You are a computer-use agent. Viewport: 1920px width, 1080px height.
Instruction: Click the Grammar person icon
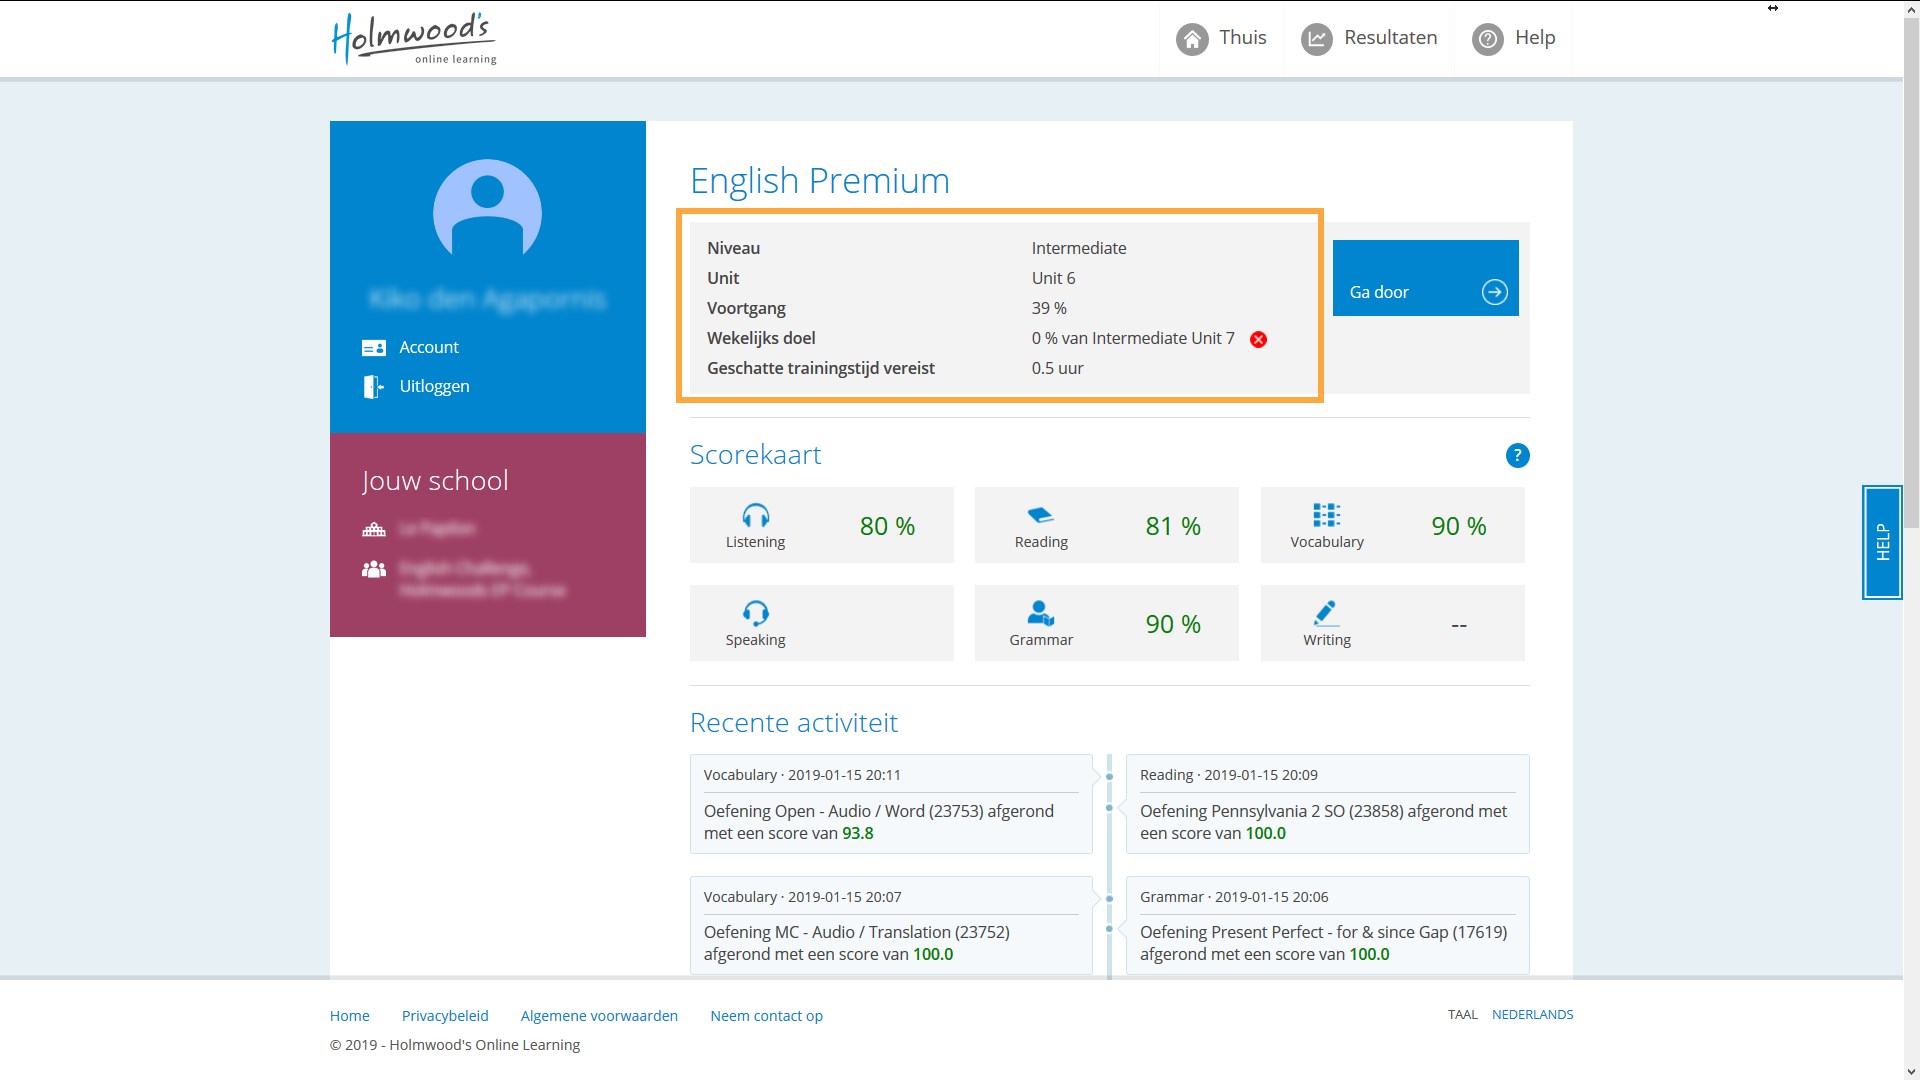[1041, 613]
